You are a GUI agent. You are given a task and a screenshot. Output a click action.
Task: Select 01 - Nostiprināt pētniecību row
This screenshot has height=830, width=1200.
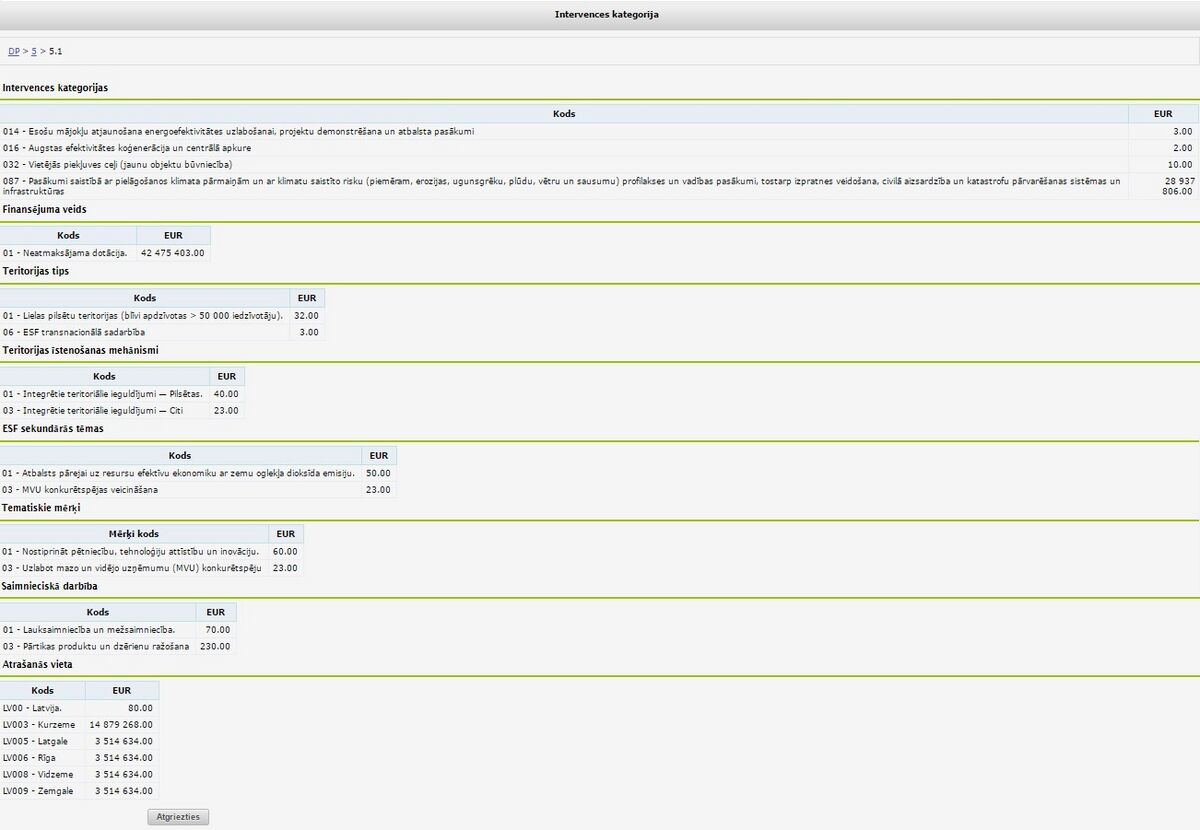pyautogui.click(x=152, y=551)
